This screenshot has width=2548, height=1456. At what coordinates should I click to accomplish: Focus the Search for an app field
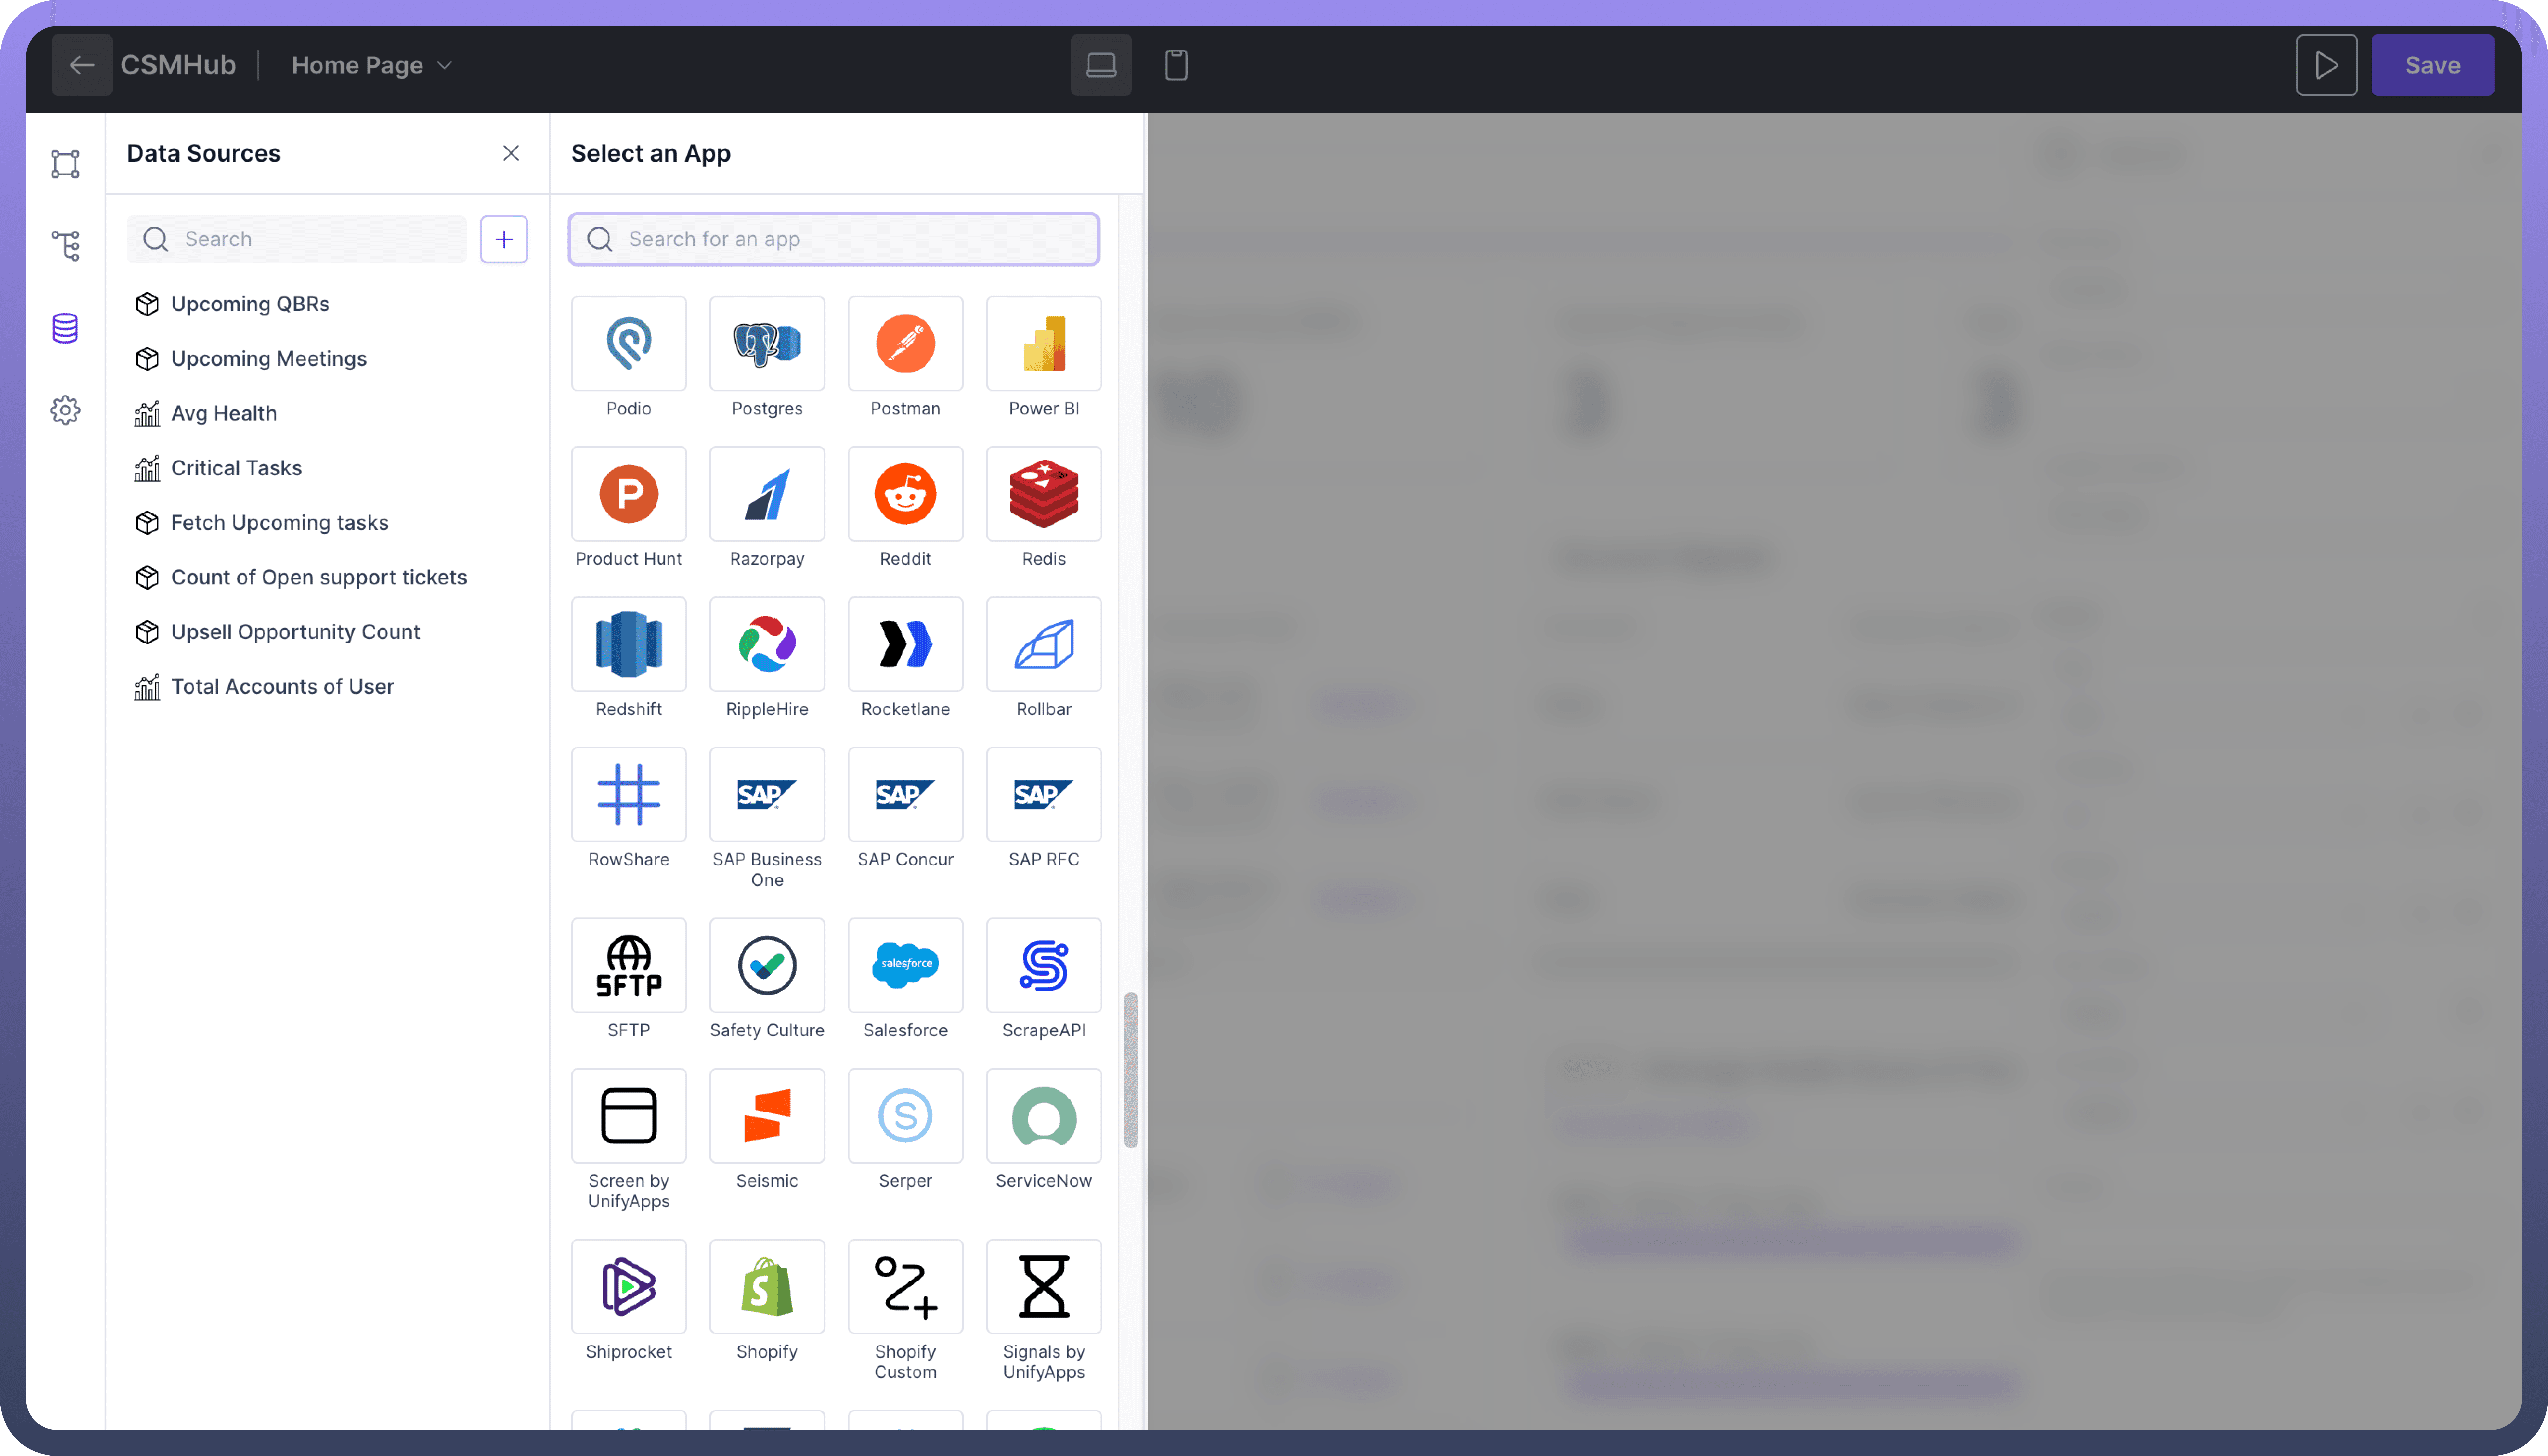(x=834, y=239)
